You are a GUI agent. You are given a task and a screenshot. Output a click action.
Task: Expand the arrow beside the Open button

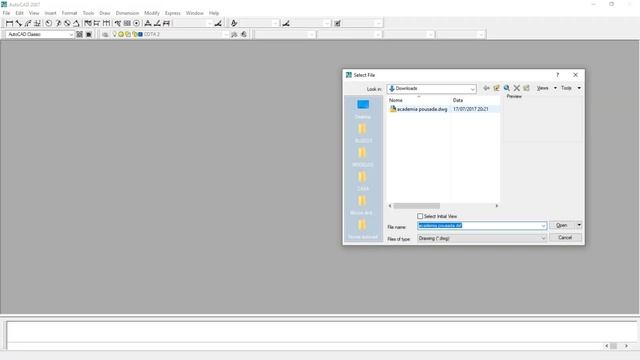pyautogui.click(x=579, y=225)
